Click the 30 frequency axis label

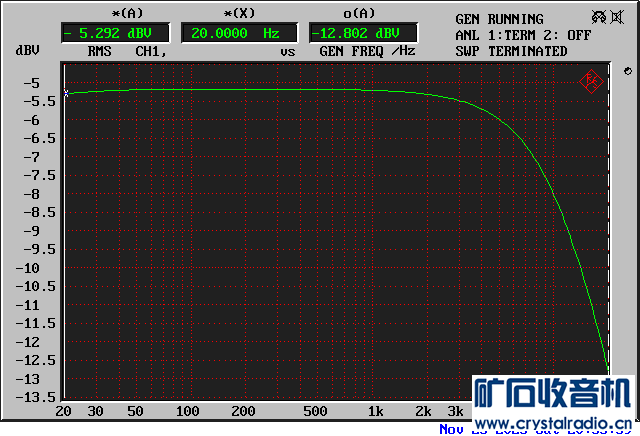pos(95,411)
